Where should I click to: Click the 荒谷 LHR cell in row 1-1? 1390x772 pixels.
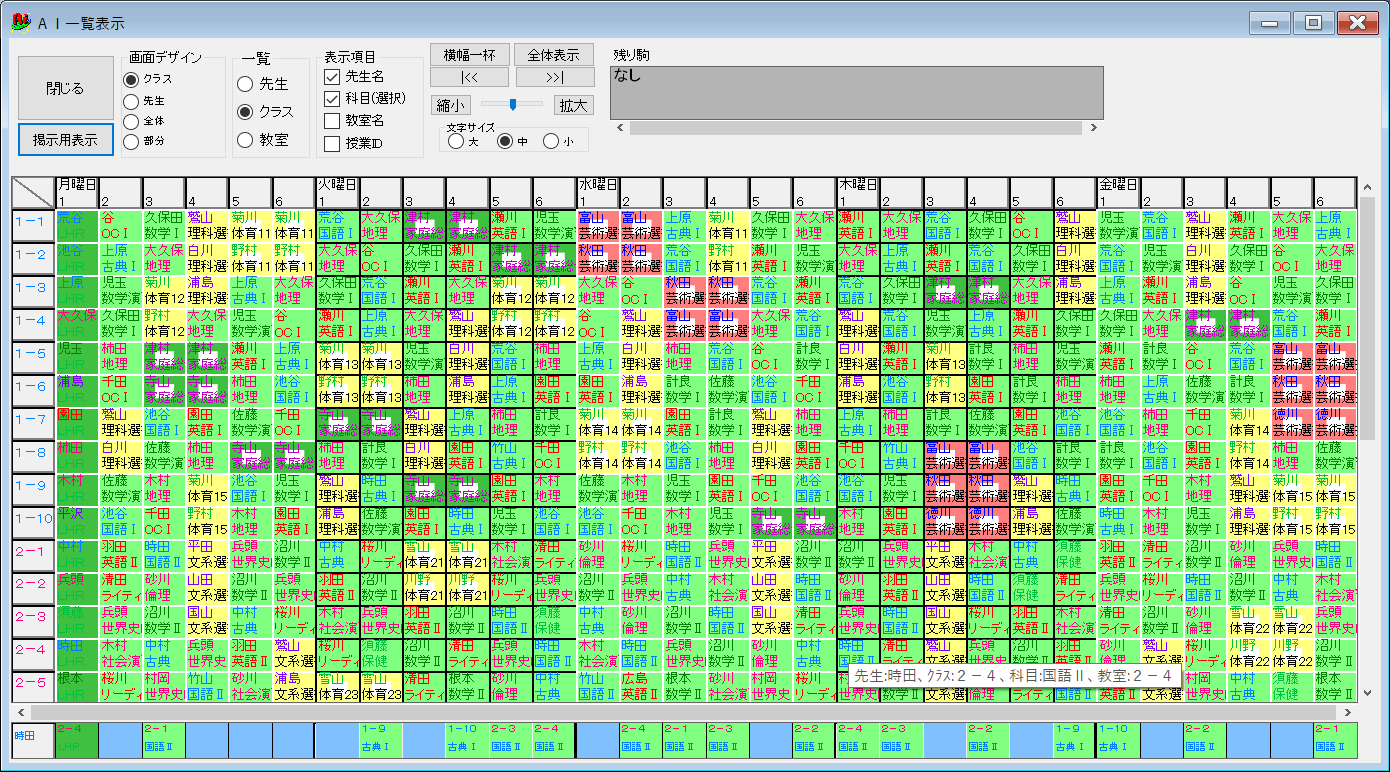[77, 225]
